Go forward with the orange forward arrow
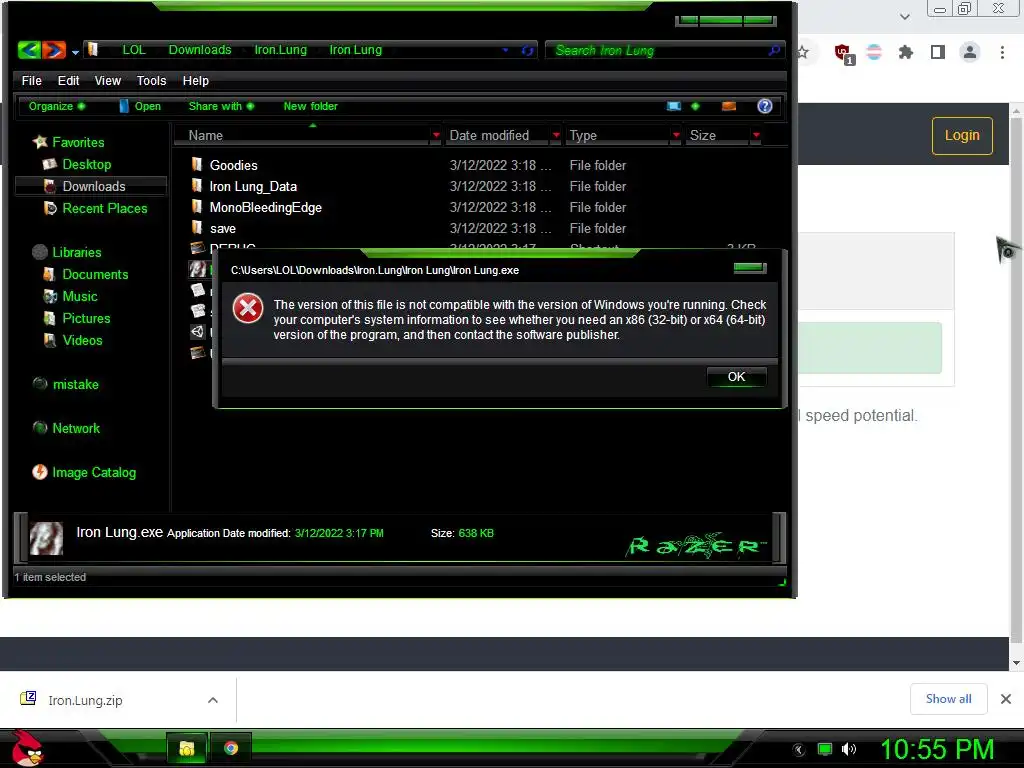The image size is (1024, 768). (x=54, y=50)
